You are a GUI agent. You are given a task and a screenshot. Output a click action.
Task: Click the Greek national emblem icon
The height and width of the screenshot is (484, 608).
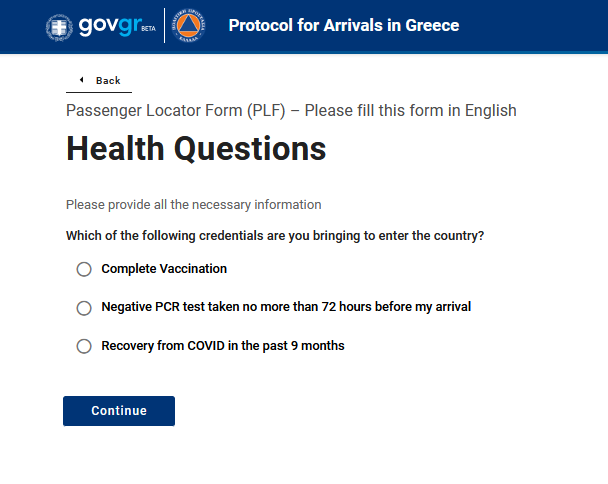tap(59, 26)
